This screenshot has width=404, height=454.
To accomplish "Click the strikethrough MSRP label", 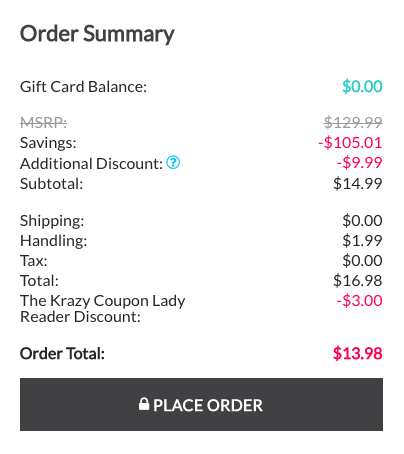I will click(43, 123).
